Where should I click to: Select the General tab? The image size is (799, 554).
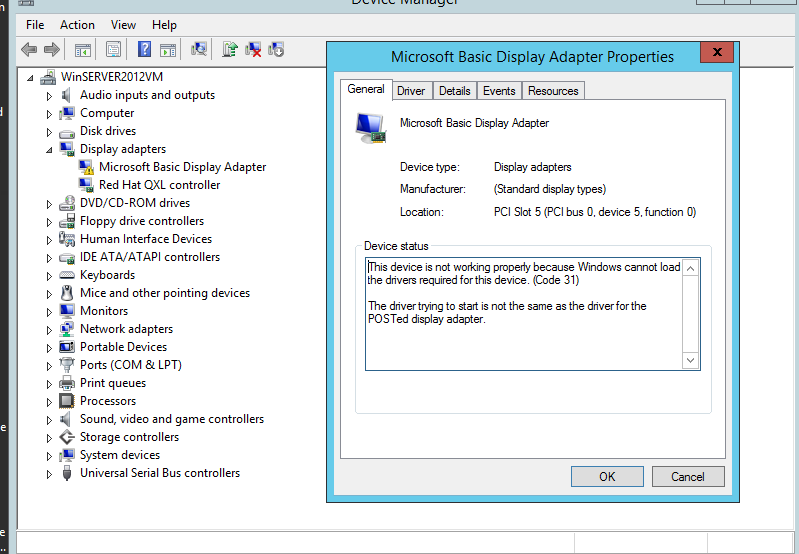366,89
